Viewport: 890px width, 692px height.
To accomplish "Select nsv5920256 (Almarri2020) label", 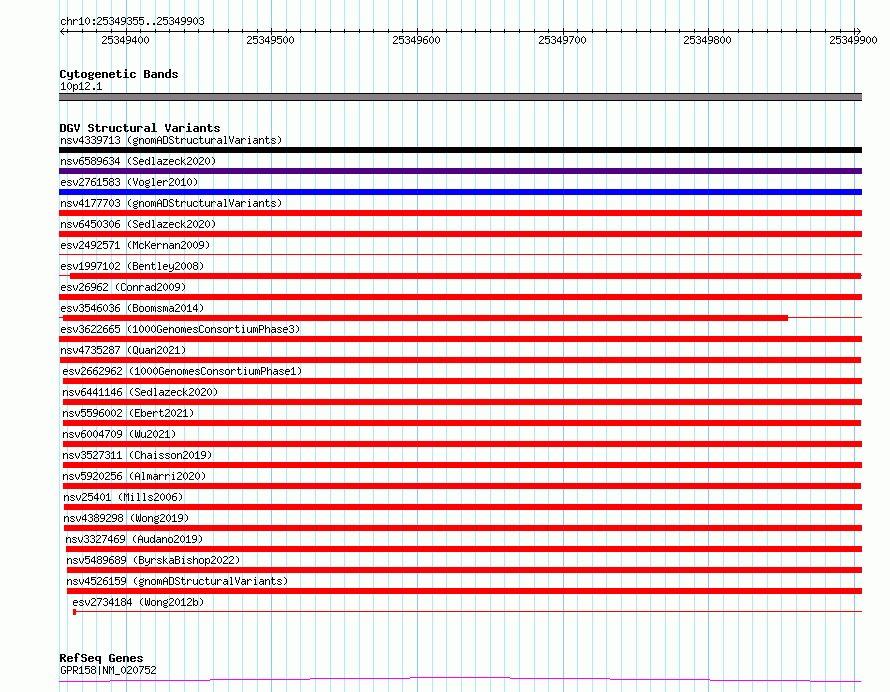I will (134, 476).
